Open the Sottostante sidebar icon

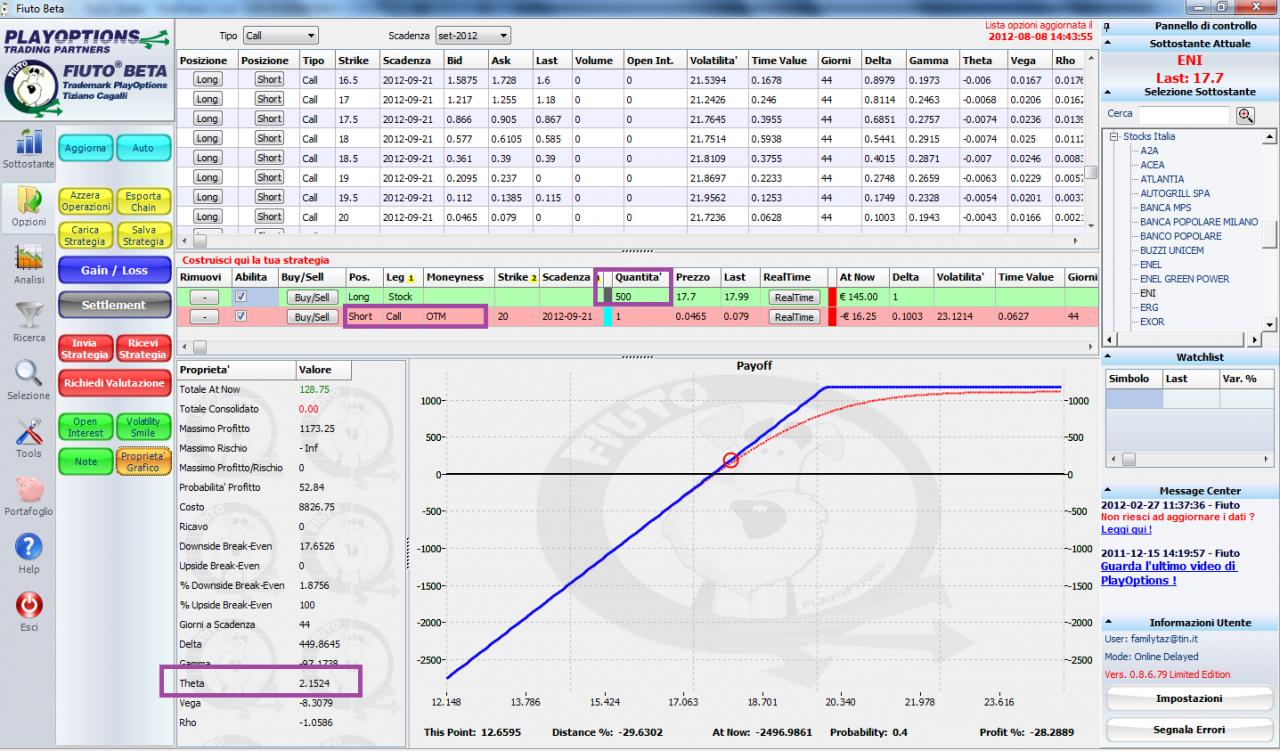click(28, 142)
